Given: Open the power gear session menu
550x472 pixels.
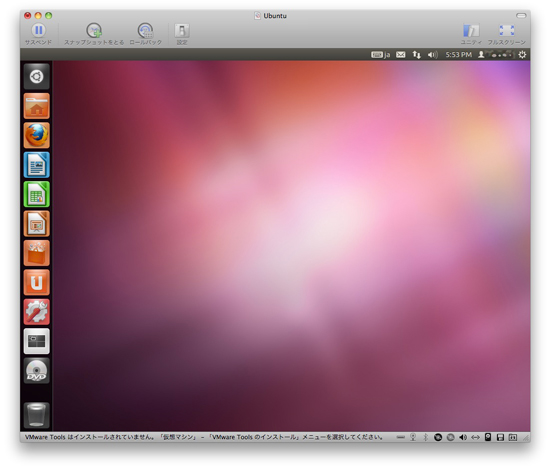Looking at the screenshot, I should click(x=522, y=55).
